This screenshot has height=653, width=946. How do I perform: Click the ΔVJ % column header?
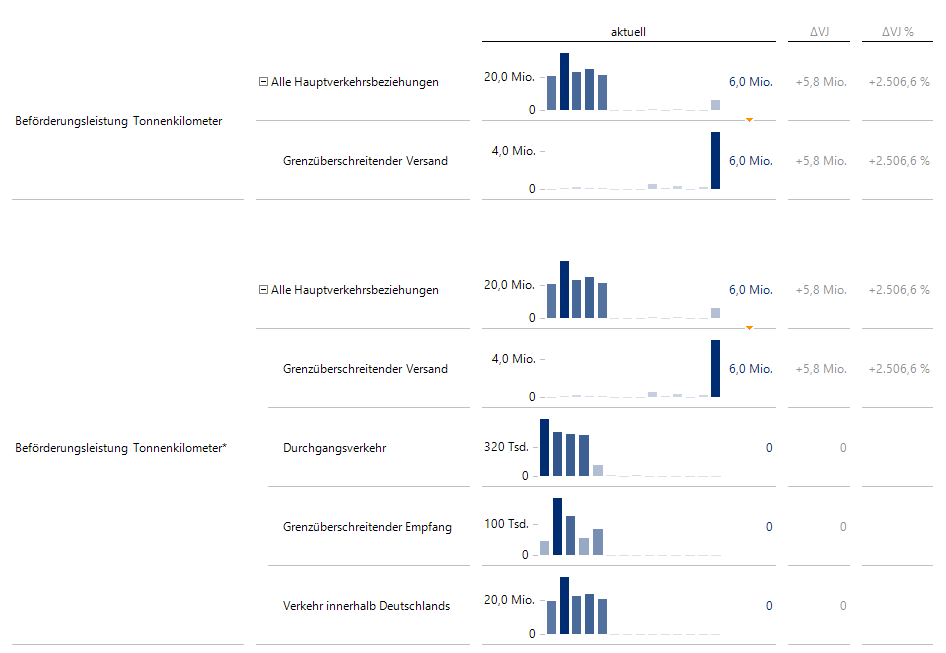pyautogui.click(x=897, y=32)
